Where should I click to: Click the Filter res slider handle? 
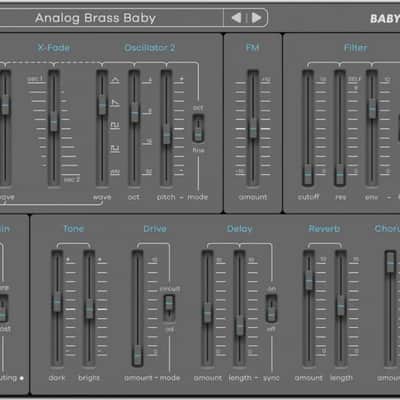[x=340, y=174]
